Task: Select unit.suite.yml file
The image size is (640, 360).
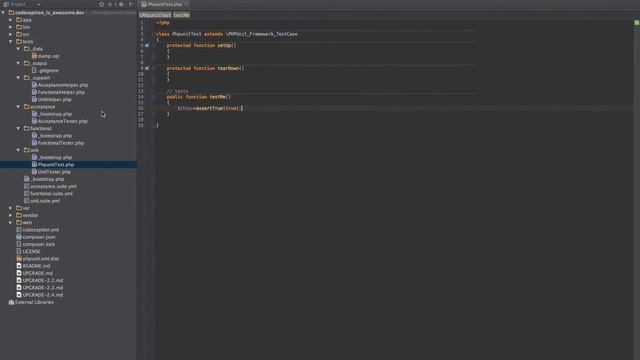Action: 45,201
